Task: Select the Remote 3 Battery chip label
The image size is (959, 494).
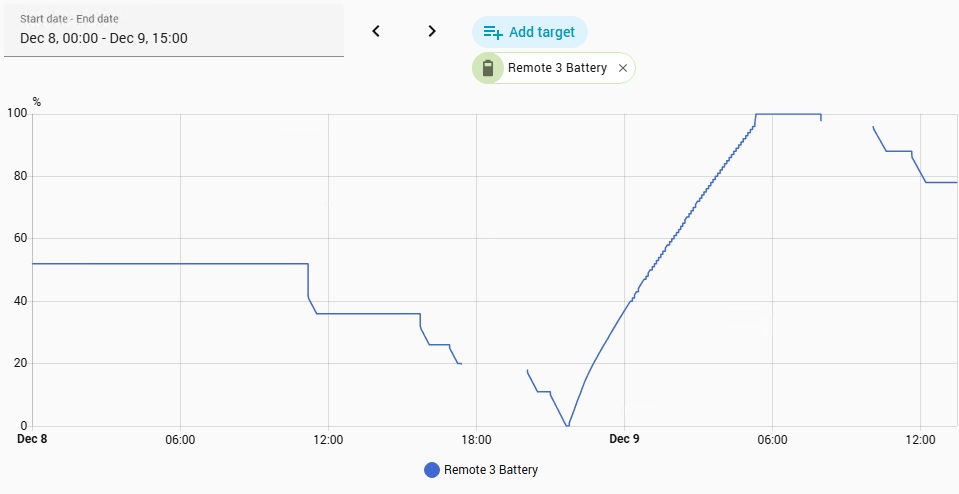Action: [557, 68]
